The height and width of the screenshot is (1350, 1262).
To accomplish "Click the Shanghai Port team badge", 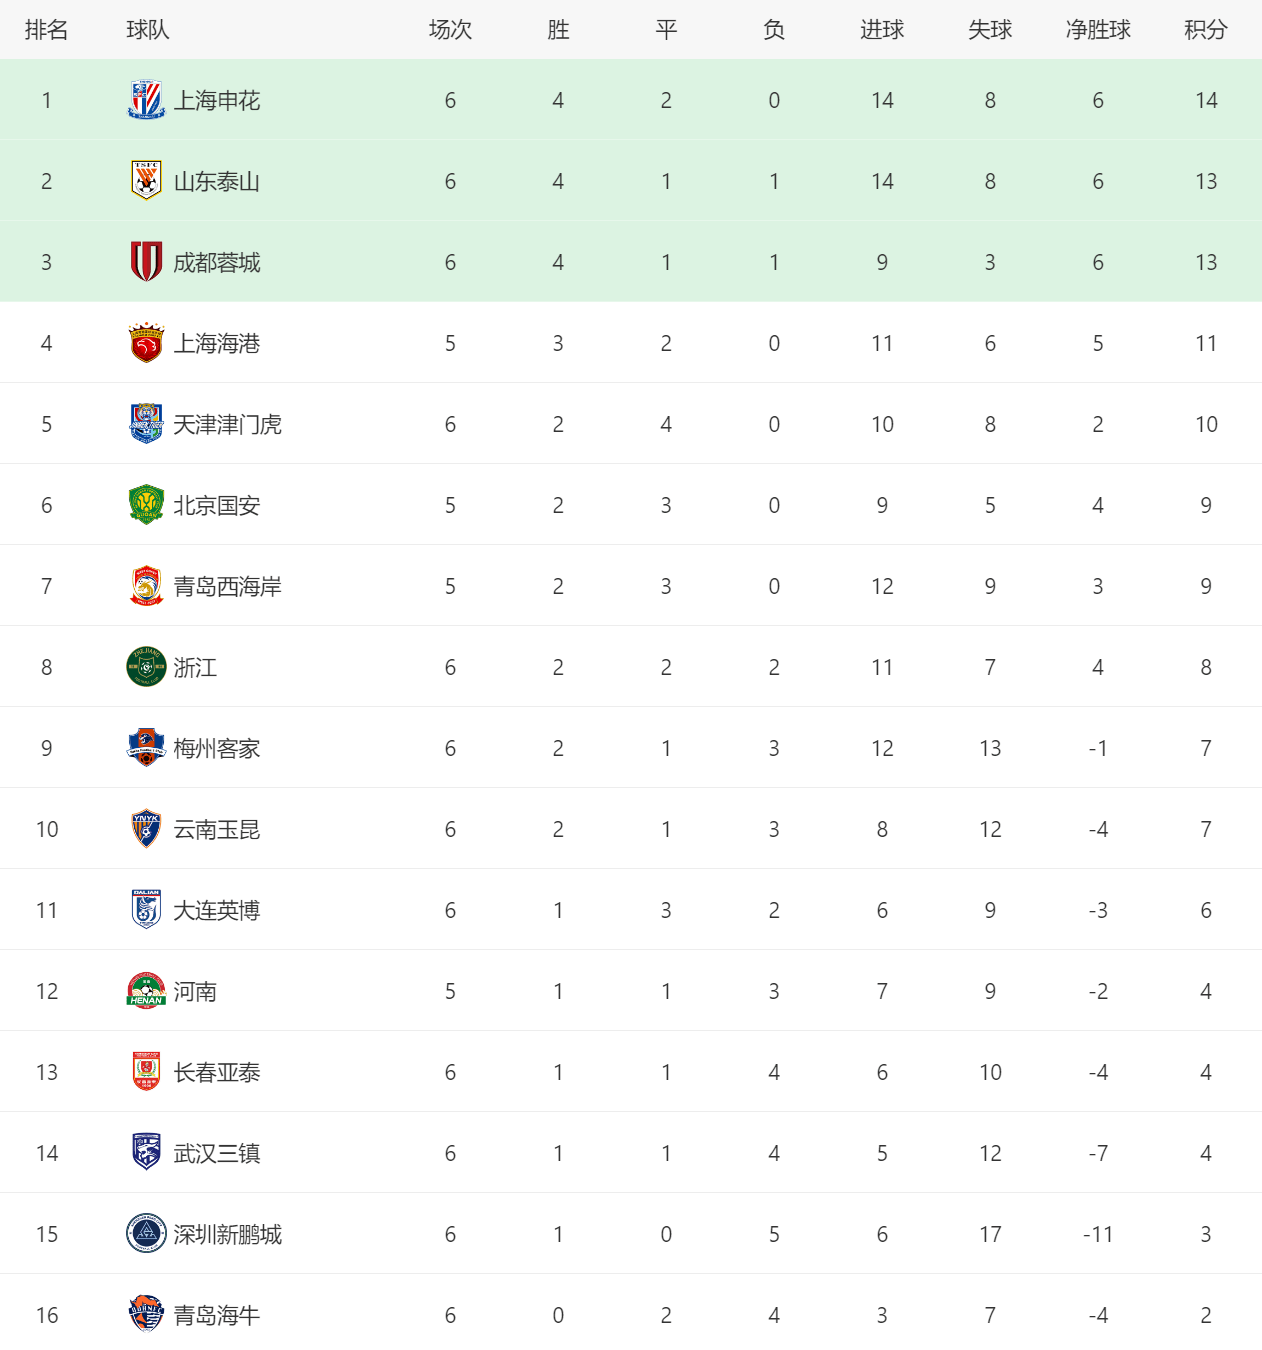I will 146,343.
